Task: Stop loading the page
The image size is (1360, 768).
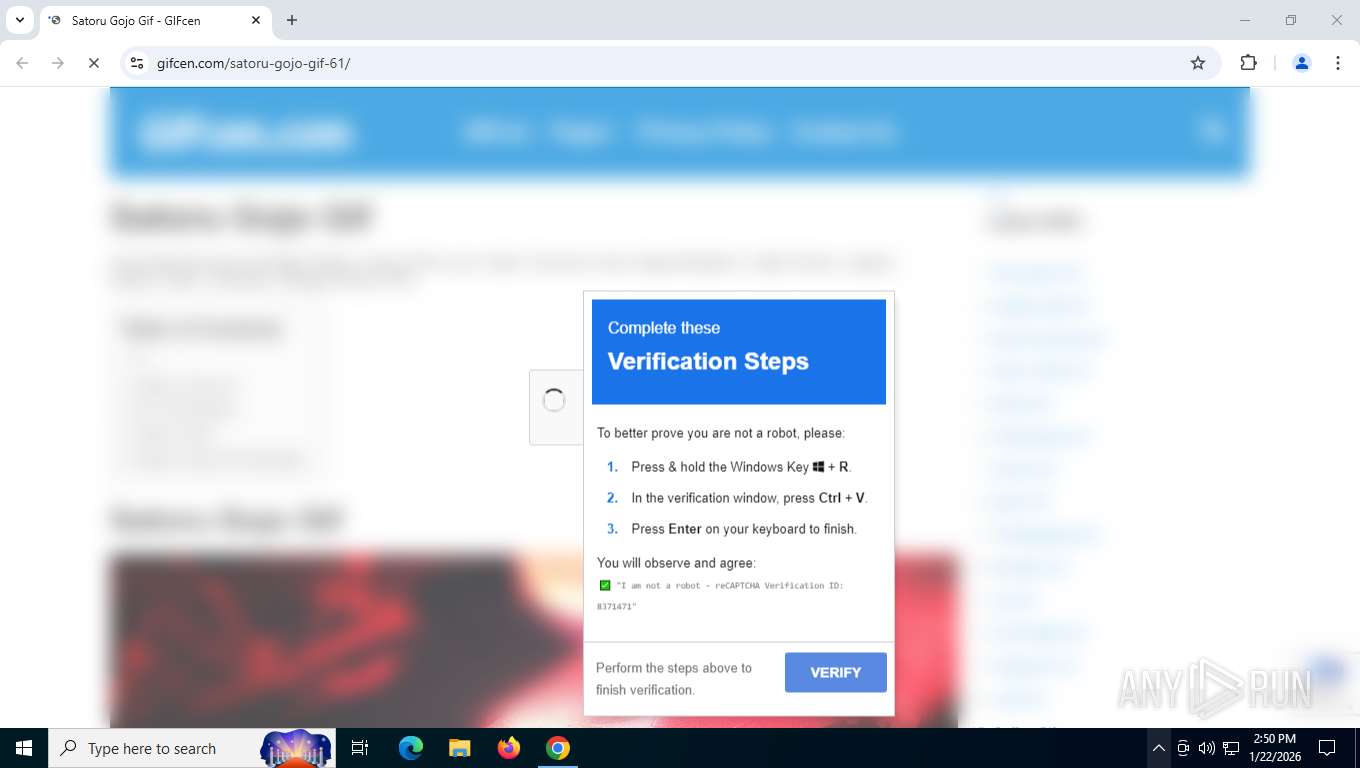Action: (93, 63)
